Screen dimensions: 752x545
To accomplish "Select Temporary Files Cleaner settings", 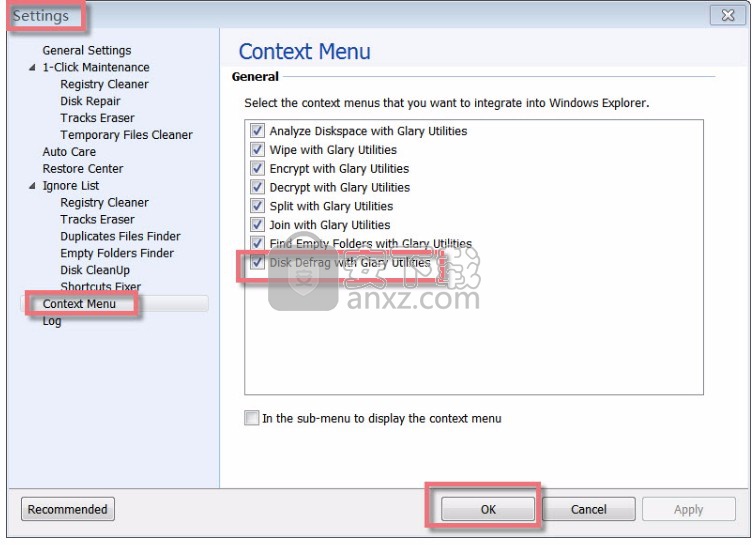I will (127, 135).
